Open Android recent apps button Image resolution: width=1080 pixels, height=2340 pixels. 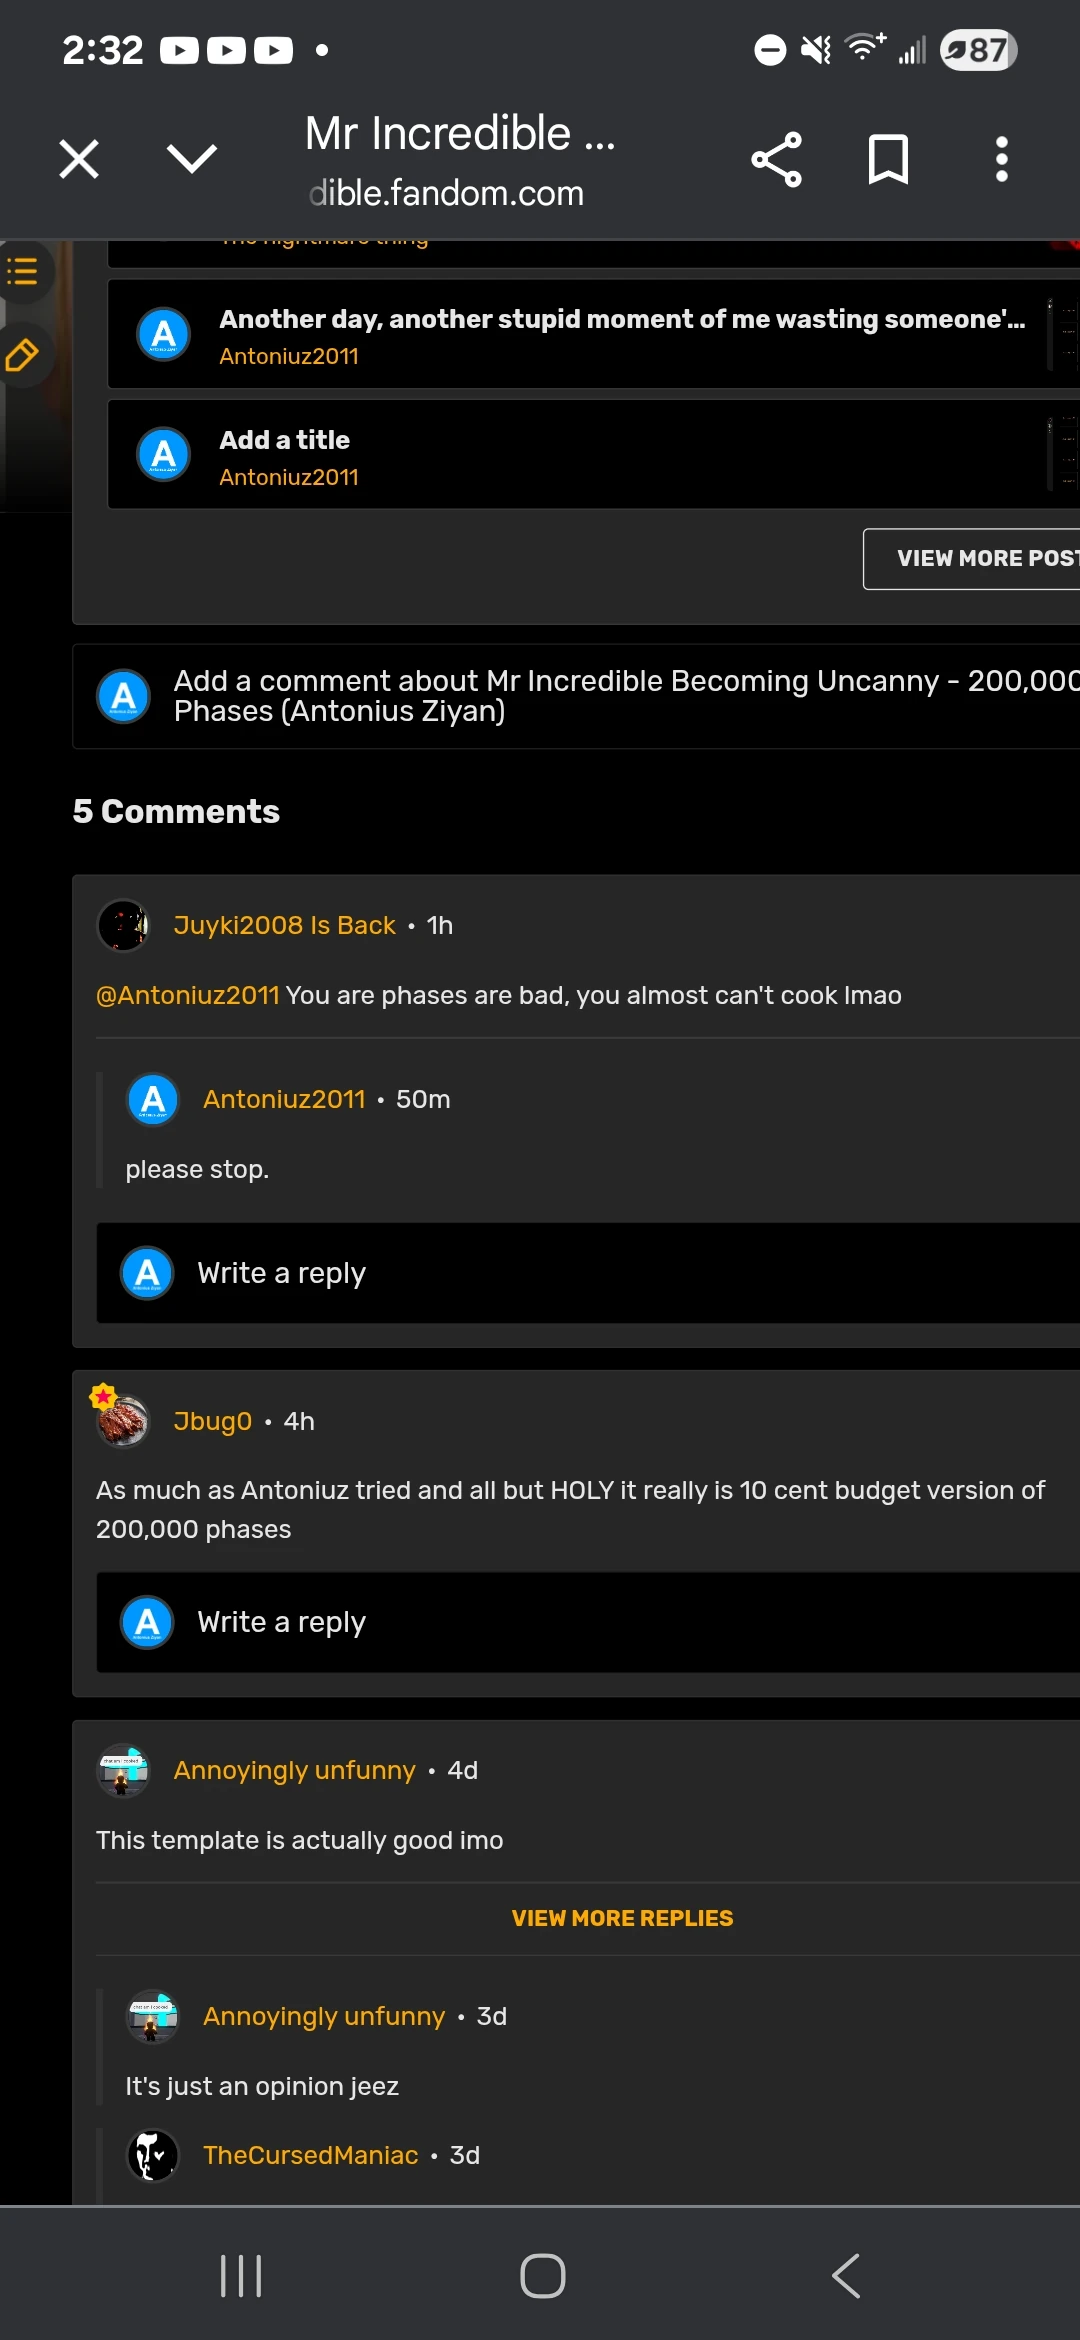click(241, 2277)
